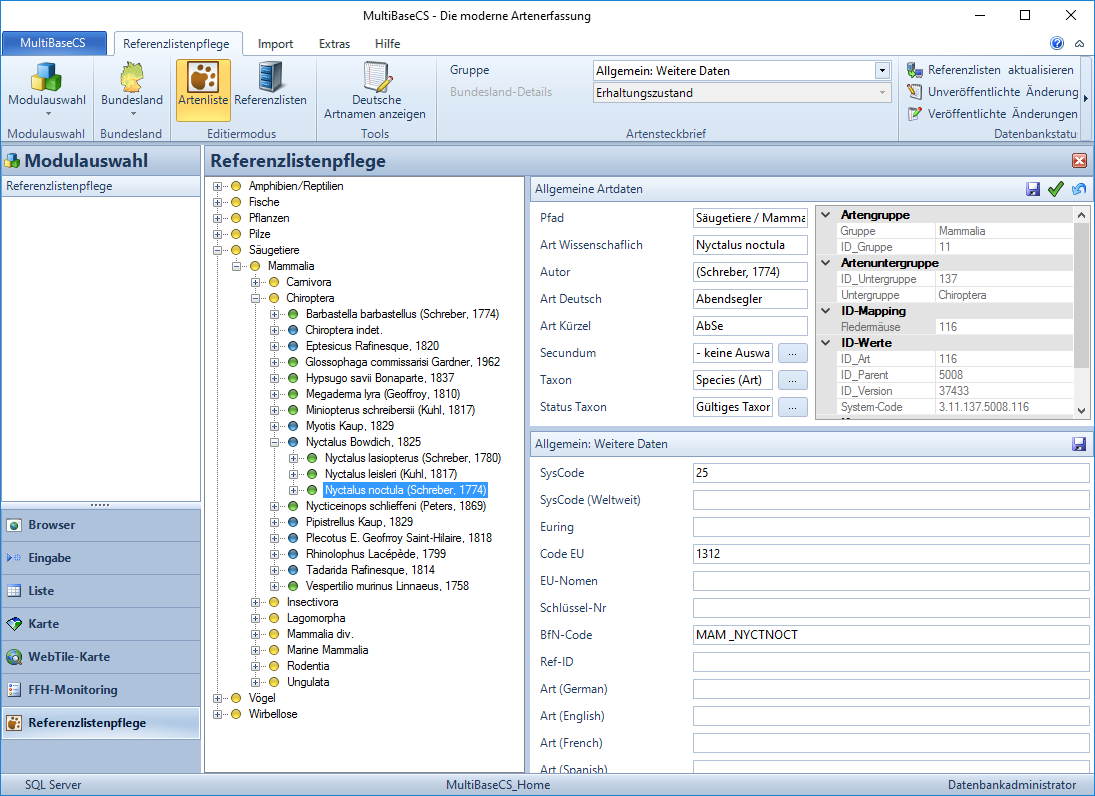Save the Allgemein: Weitere Daten section

[x=1079, y=444]
